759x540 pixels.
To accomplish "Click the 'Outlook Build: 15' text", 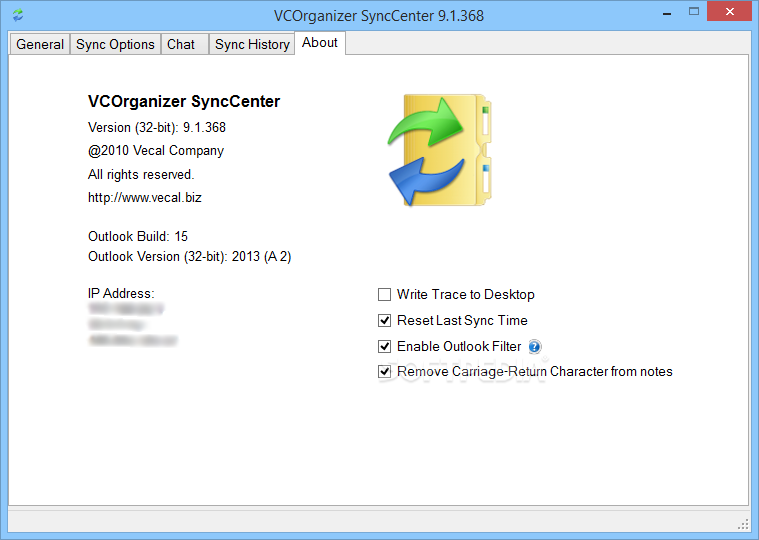I will 138,236.
